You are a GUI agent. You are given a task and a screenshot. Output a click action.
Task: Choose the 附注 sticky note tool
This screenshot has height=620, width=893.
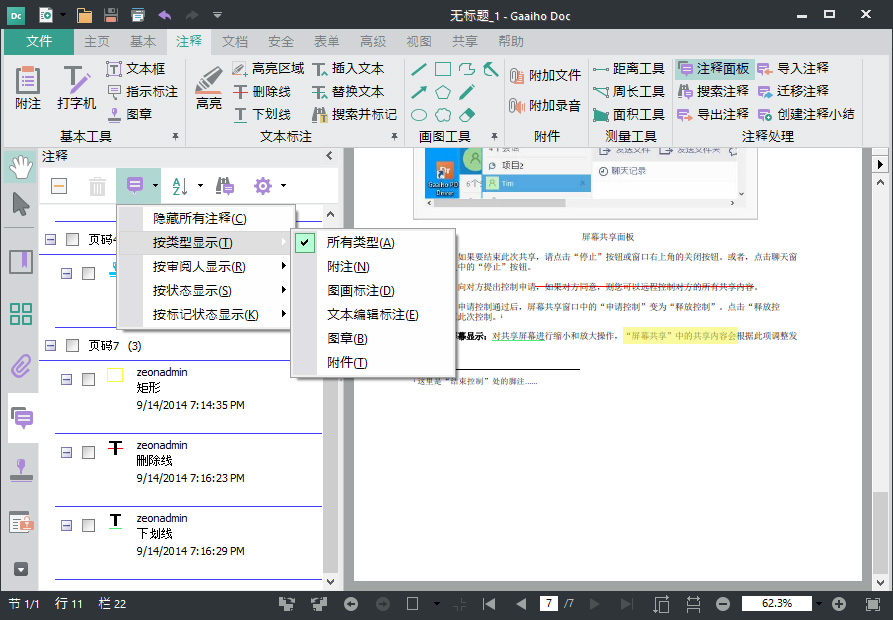click(x=28, y=87)
